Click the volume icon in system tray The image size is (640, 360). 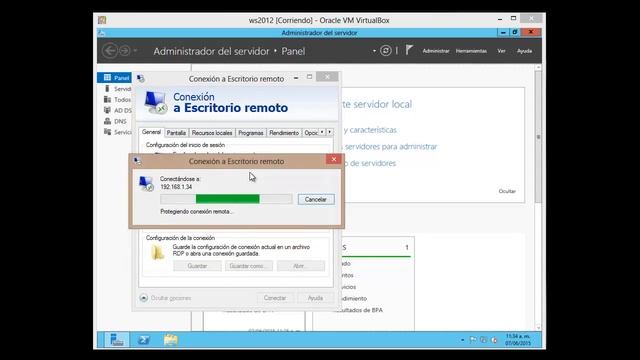pyautogui.click(x=494, y=340)
